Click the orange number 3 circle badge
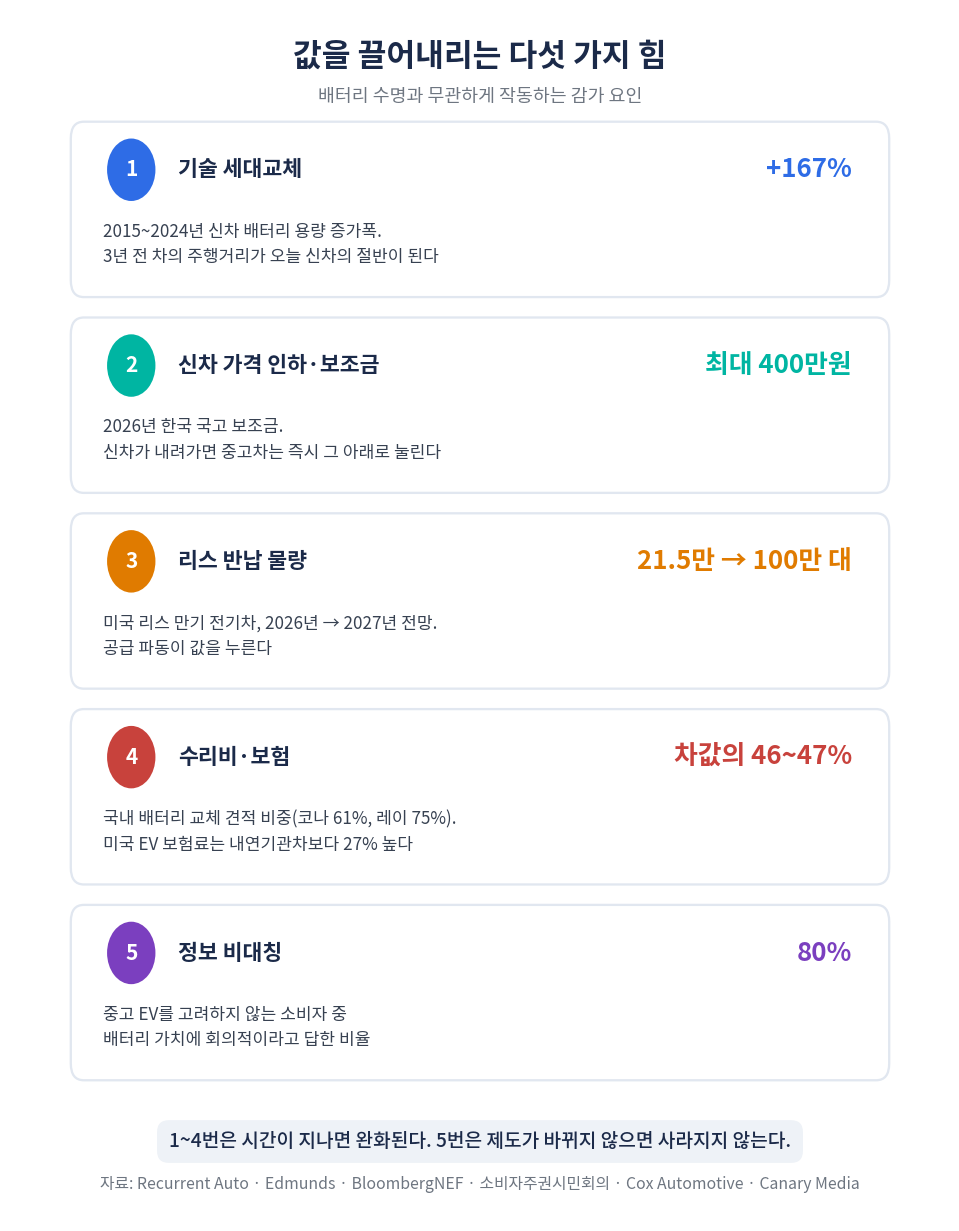 point(131,561)
